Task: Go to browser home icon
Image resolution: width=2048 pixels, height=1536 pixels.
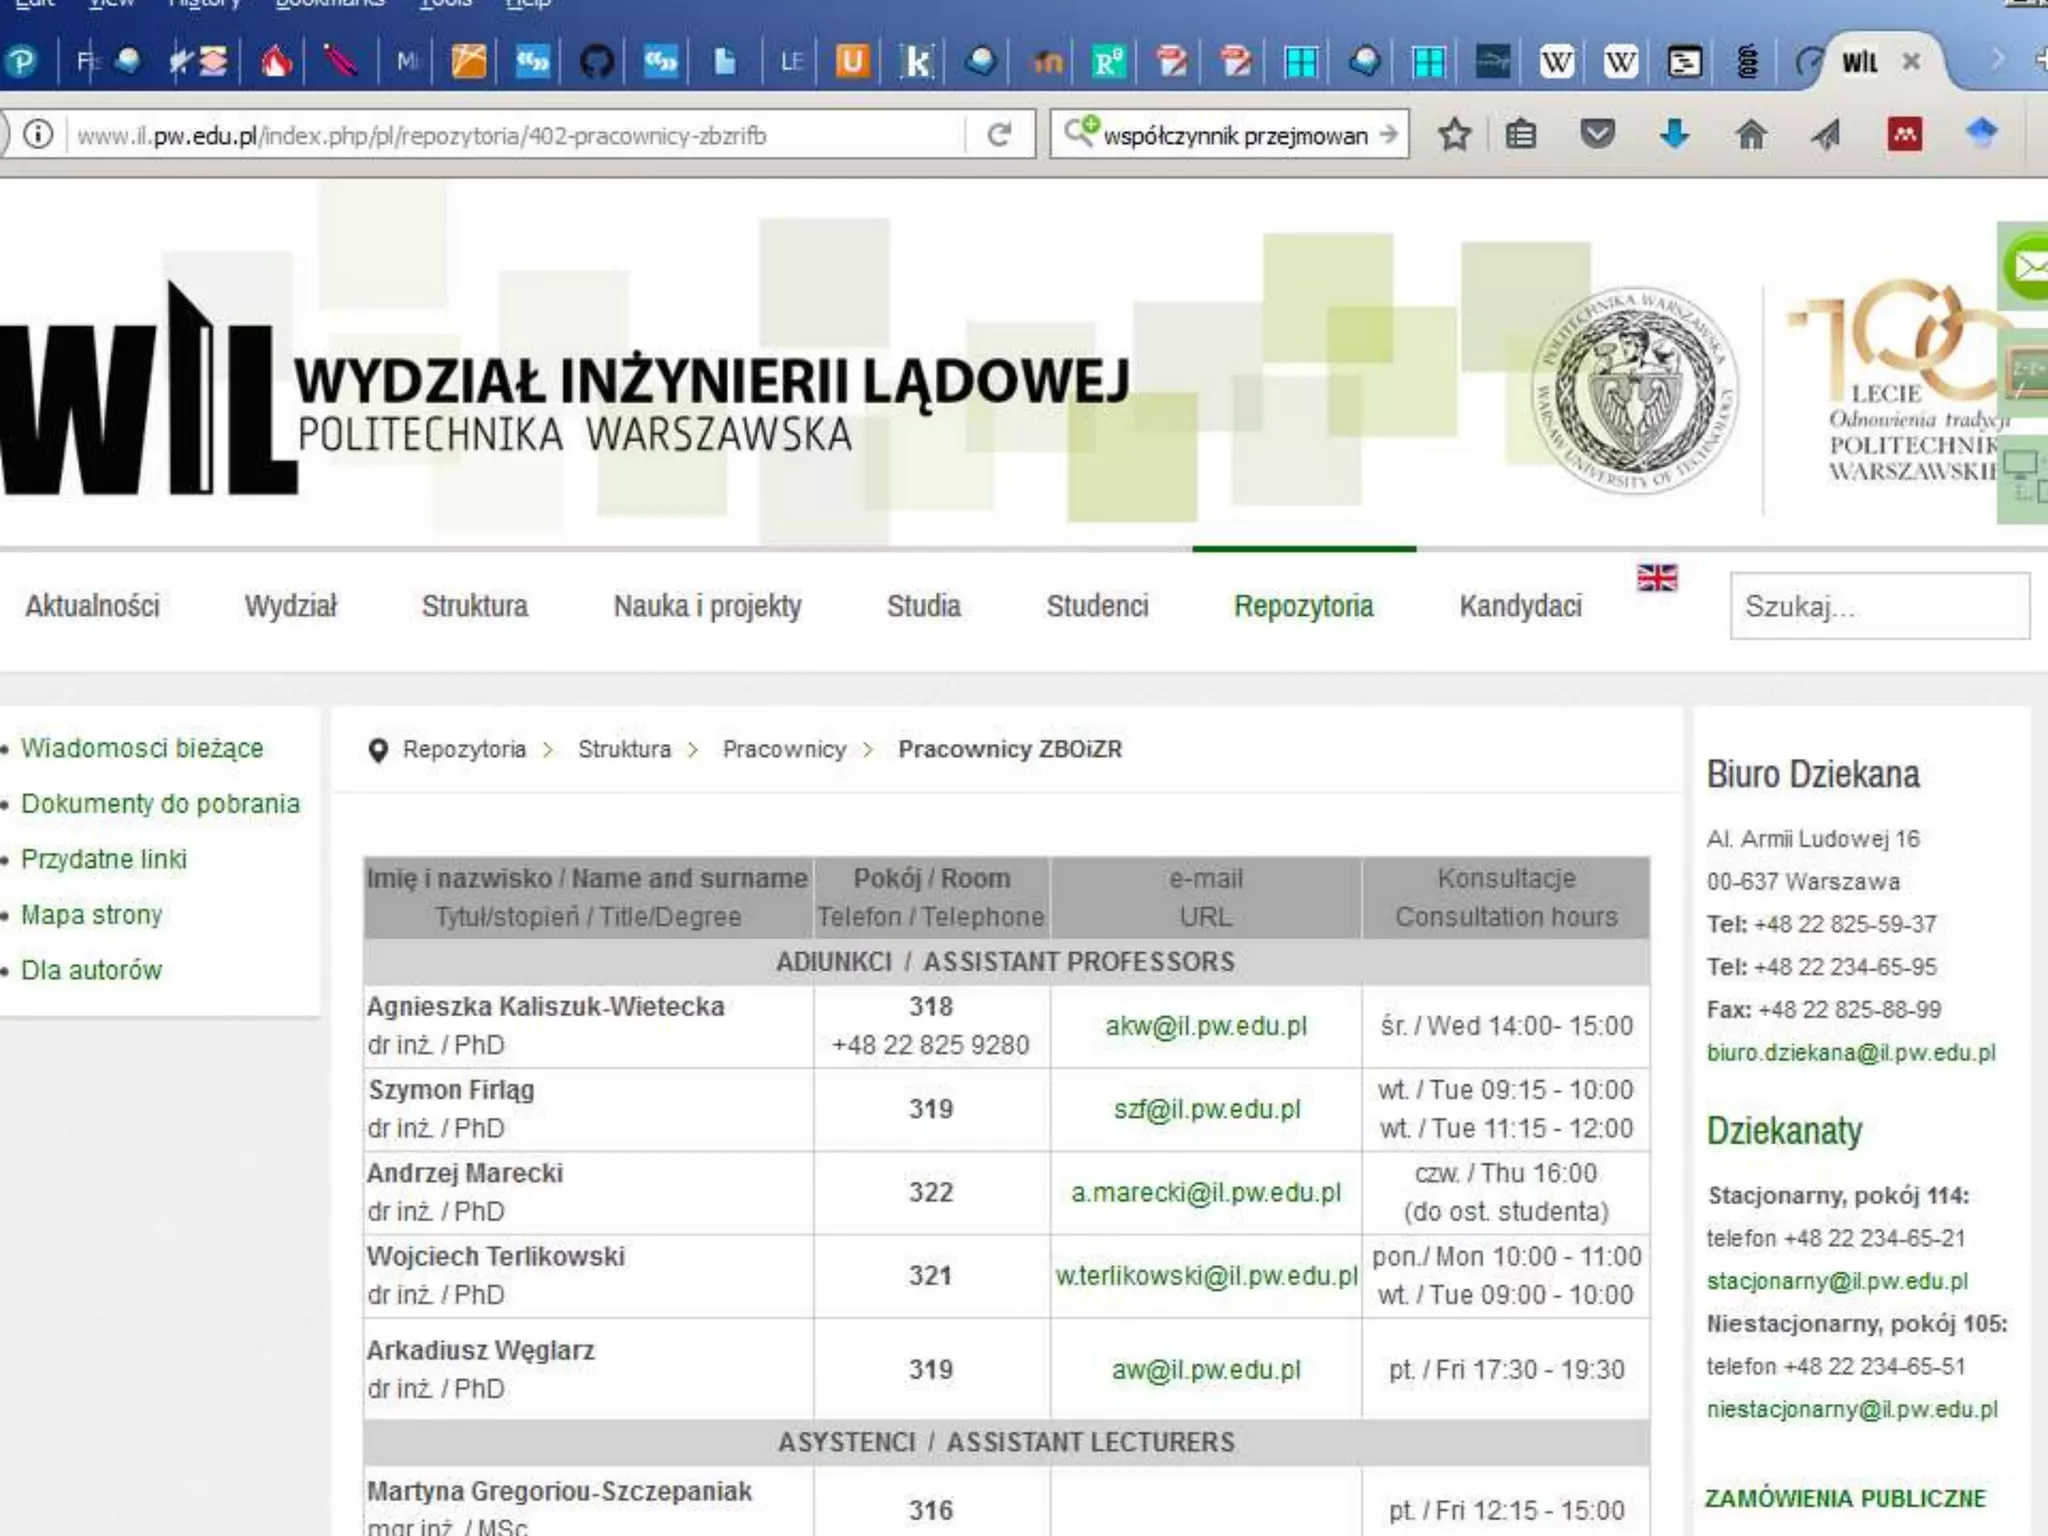Action: tap(1750, 134)
